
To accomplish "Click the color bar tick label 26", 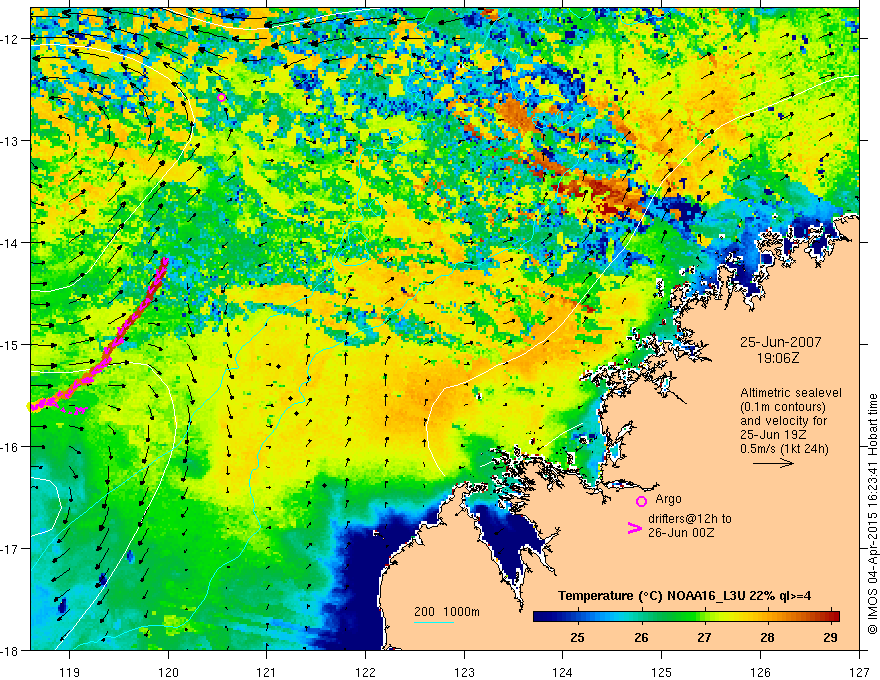I will [641, 637].
